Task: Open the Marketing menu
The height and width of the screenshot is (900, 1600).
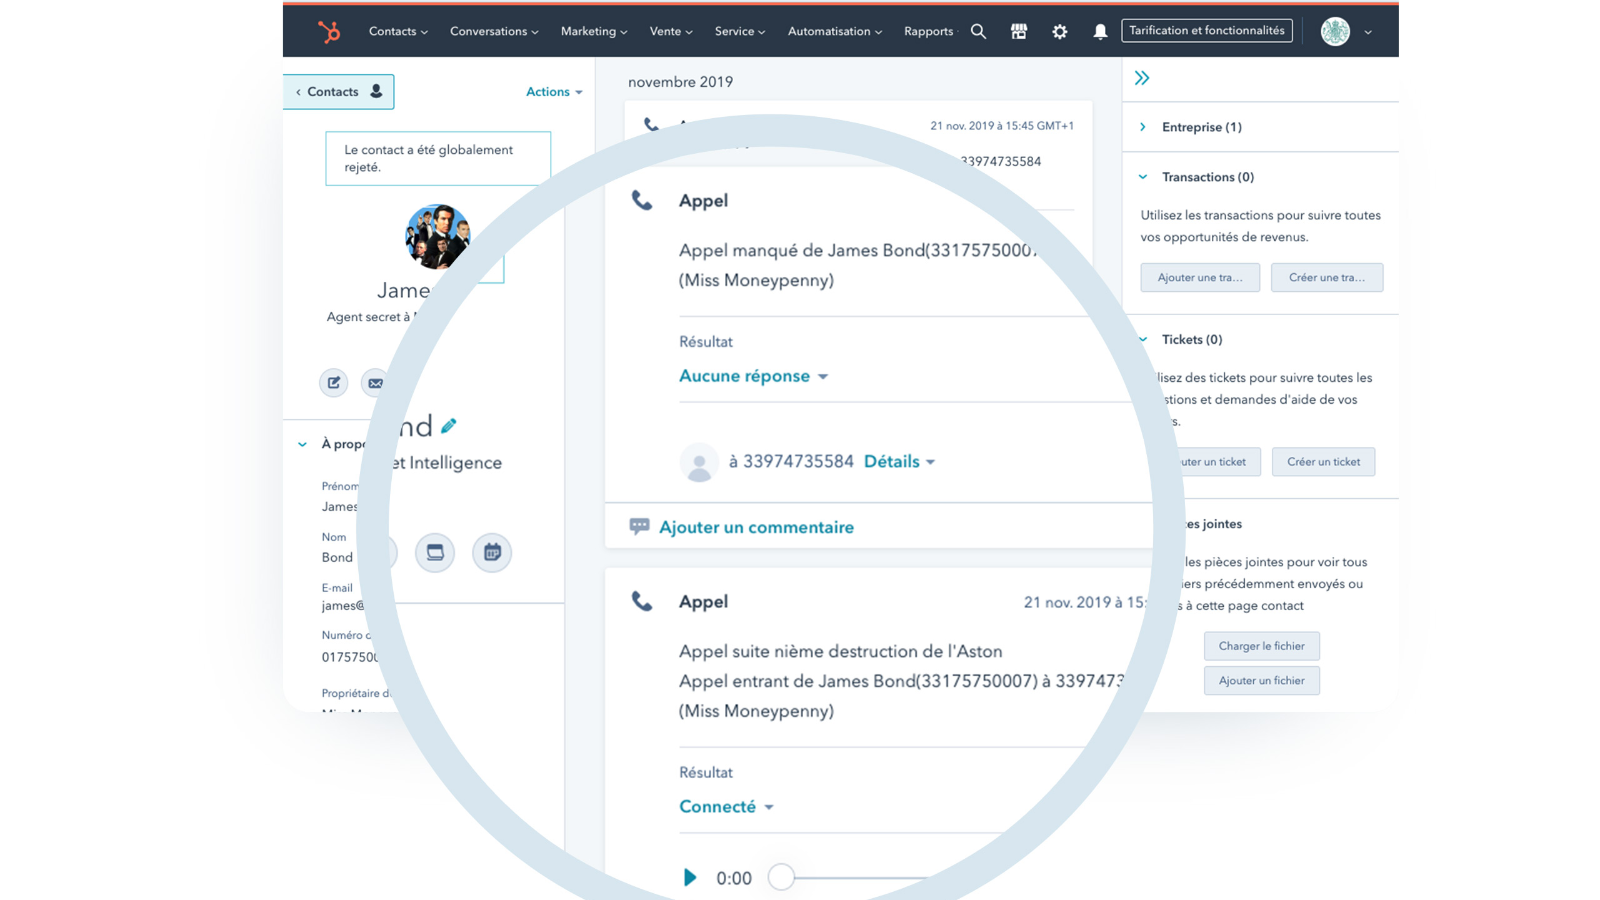Action: coord(594,32)
